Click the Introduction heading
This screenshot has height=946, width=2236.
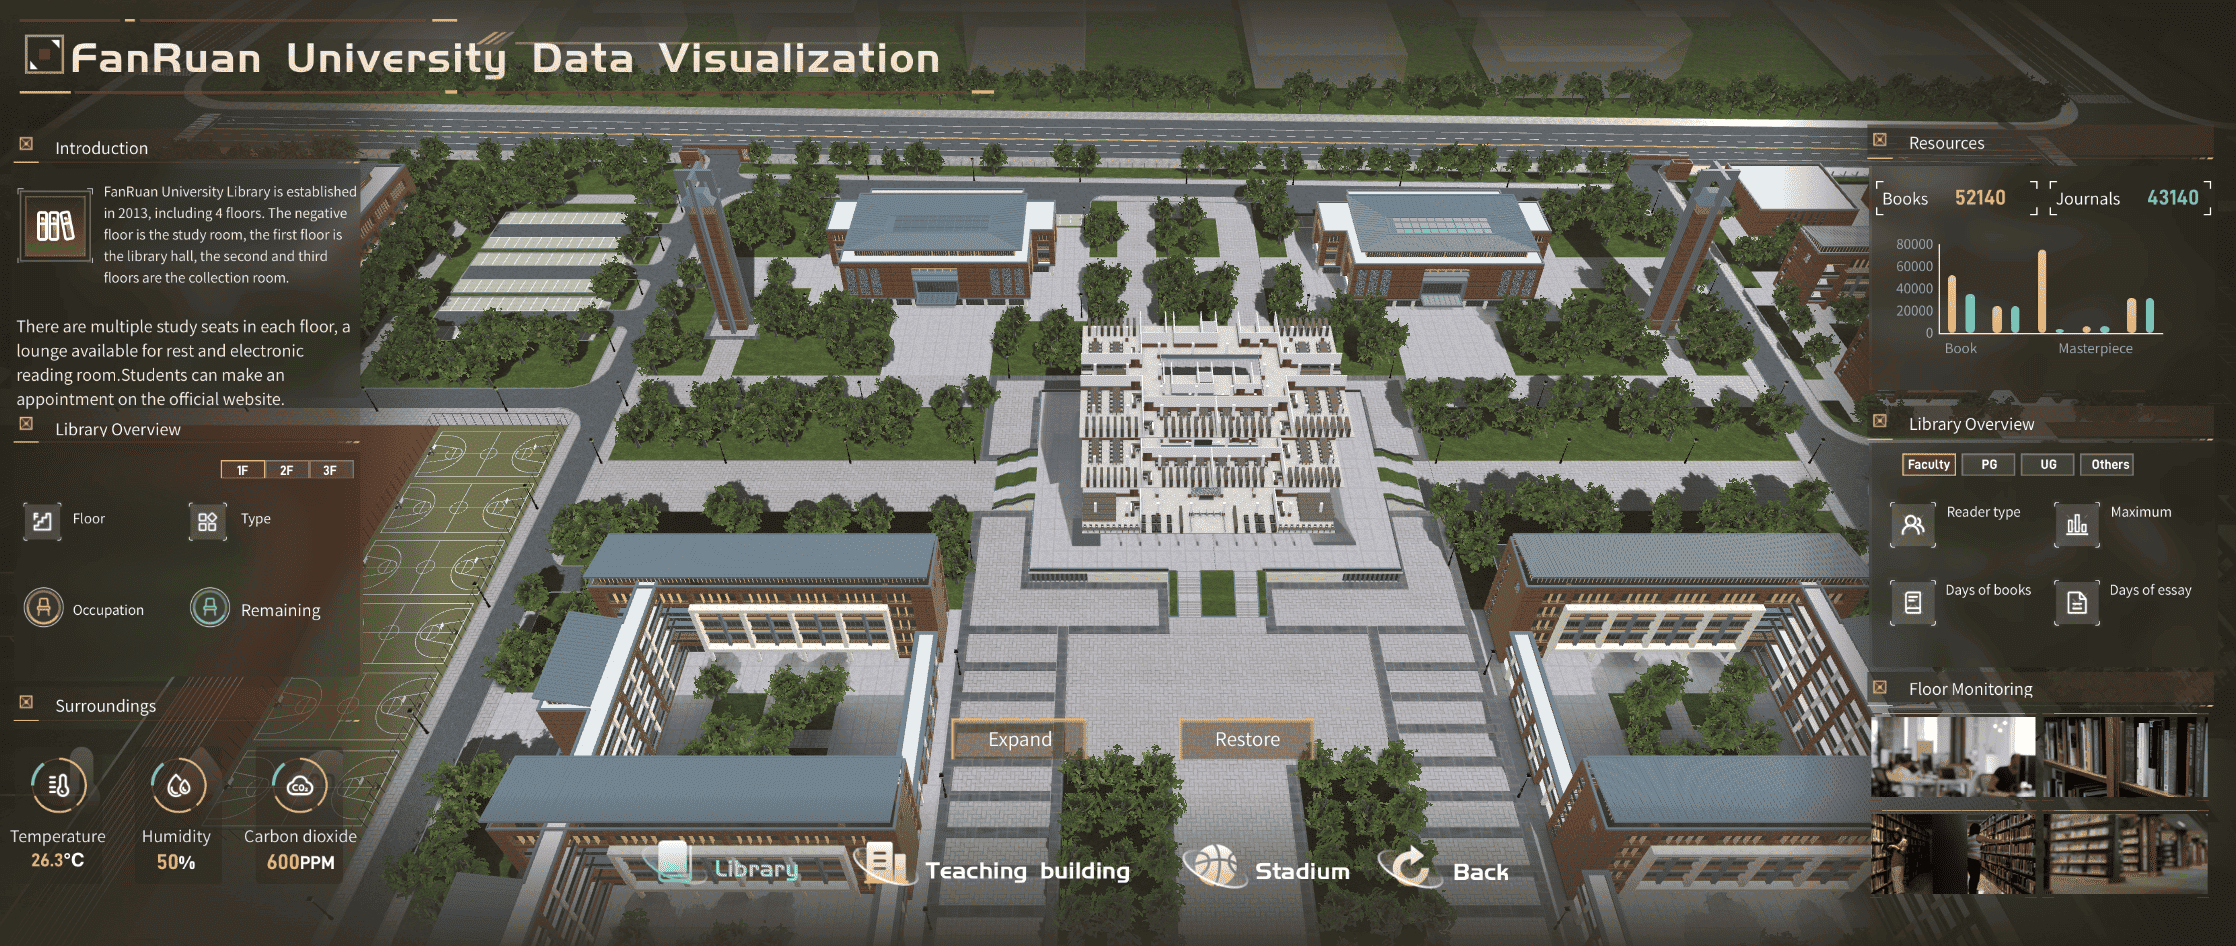[x=101, y=148]
